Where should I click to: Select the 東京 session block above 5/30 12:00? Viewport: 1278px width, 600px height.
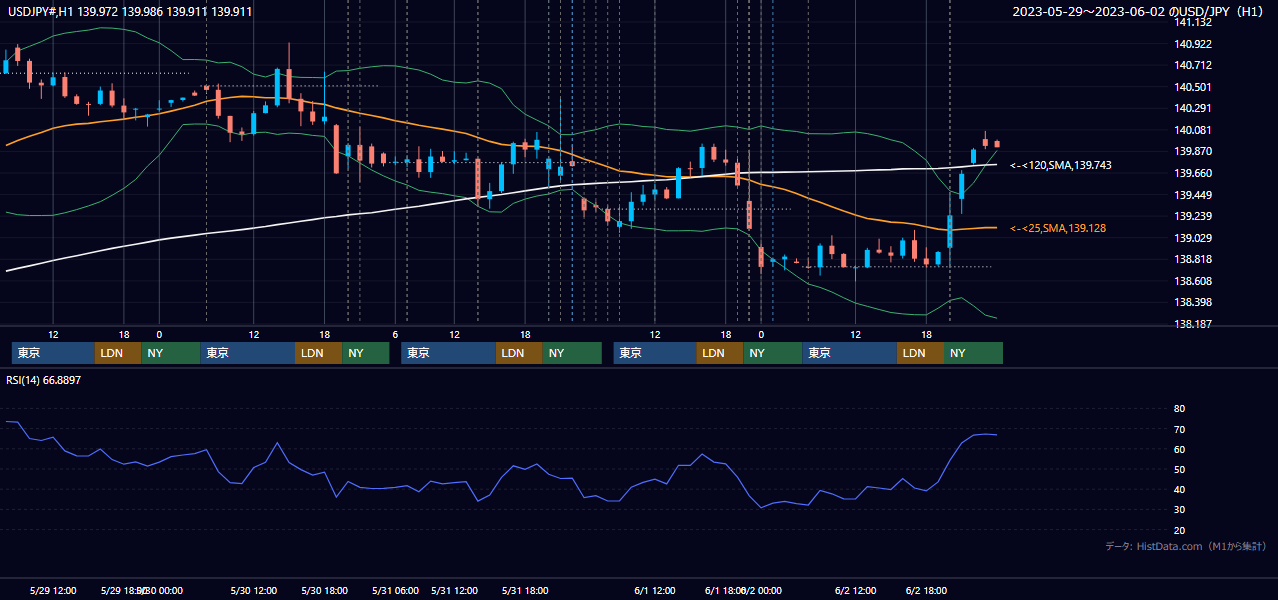tap(247, 353)
